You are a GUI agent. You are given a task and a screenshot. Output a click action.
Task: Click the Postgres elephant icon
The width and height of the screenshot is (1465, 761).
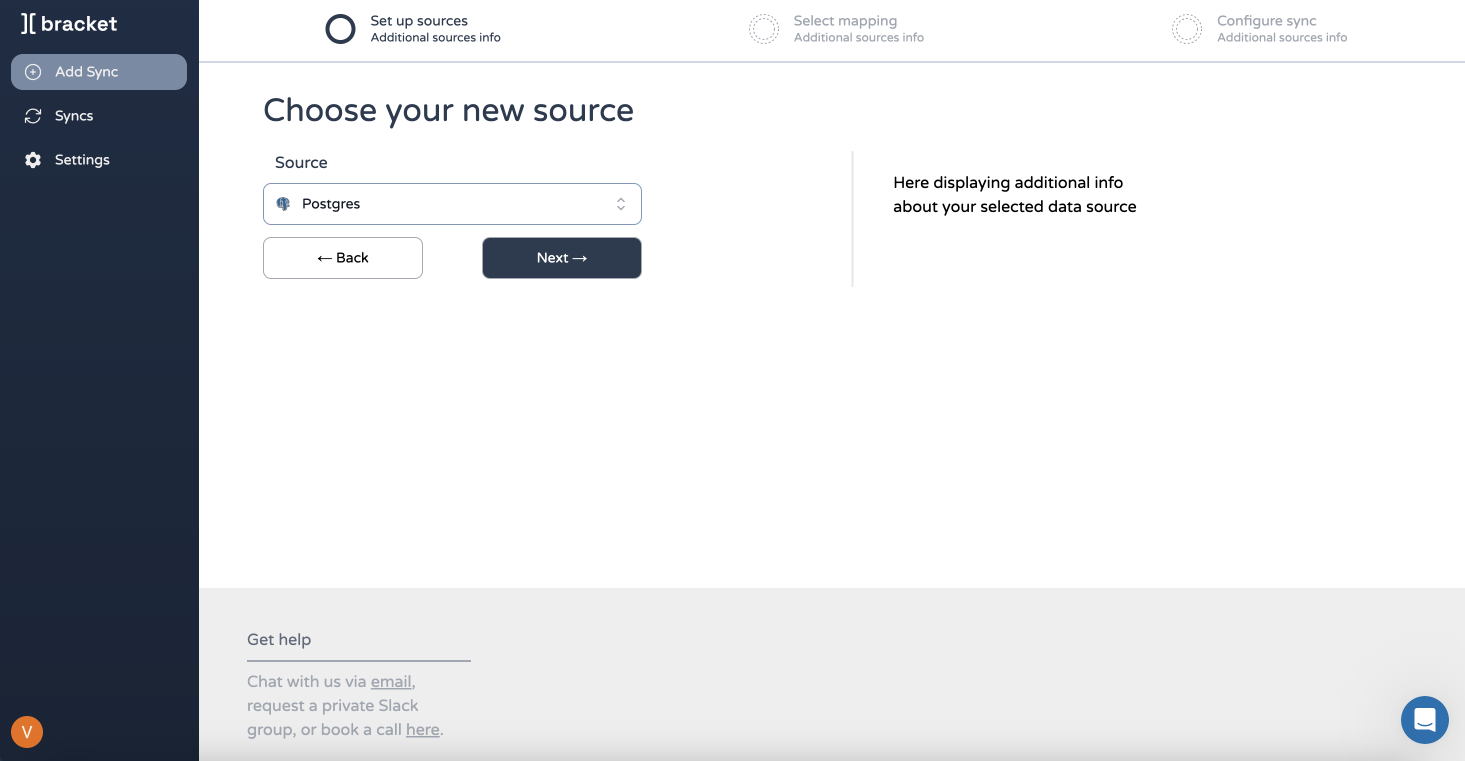coord(284,204)
